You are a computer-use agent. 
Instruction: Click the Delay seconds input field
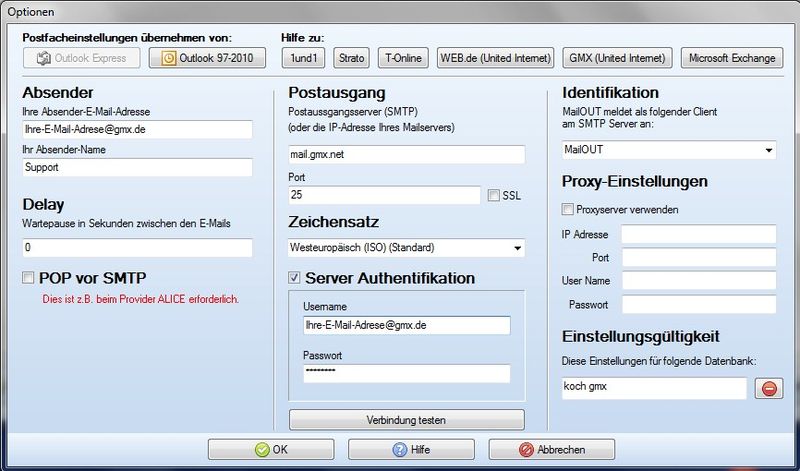[x=137, y=247]
